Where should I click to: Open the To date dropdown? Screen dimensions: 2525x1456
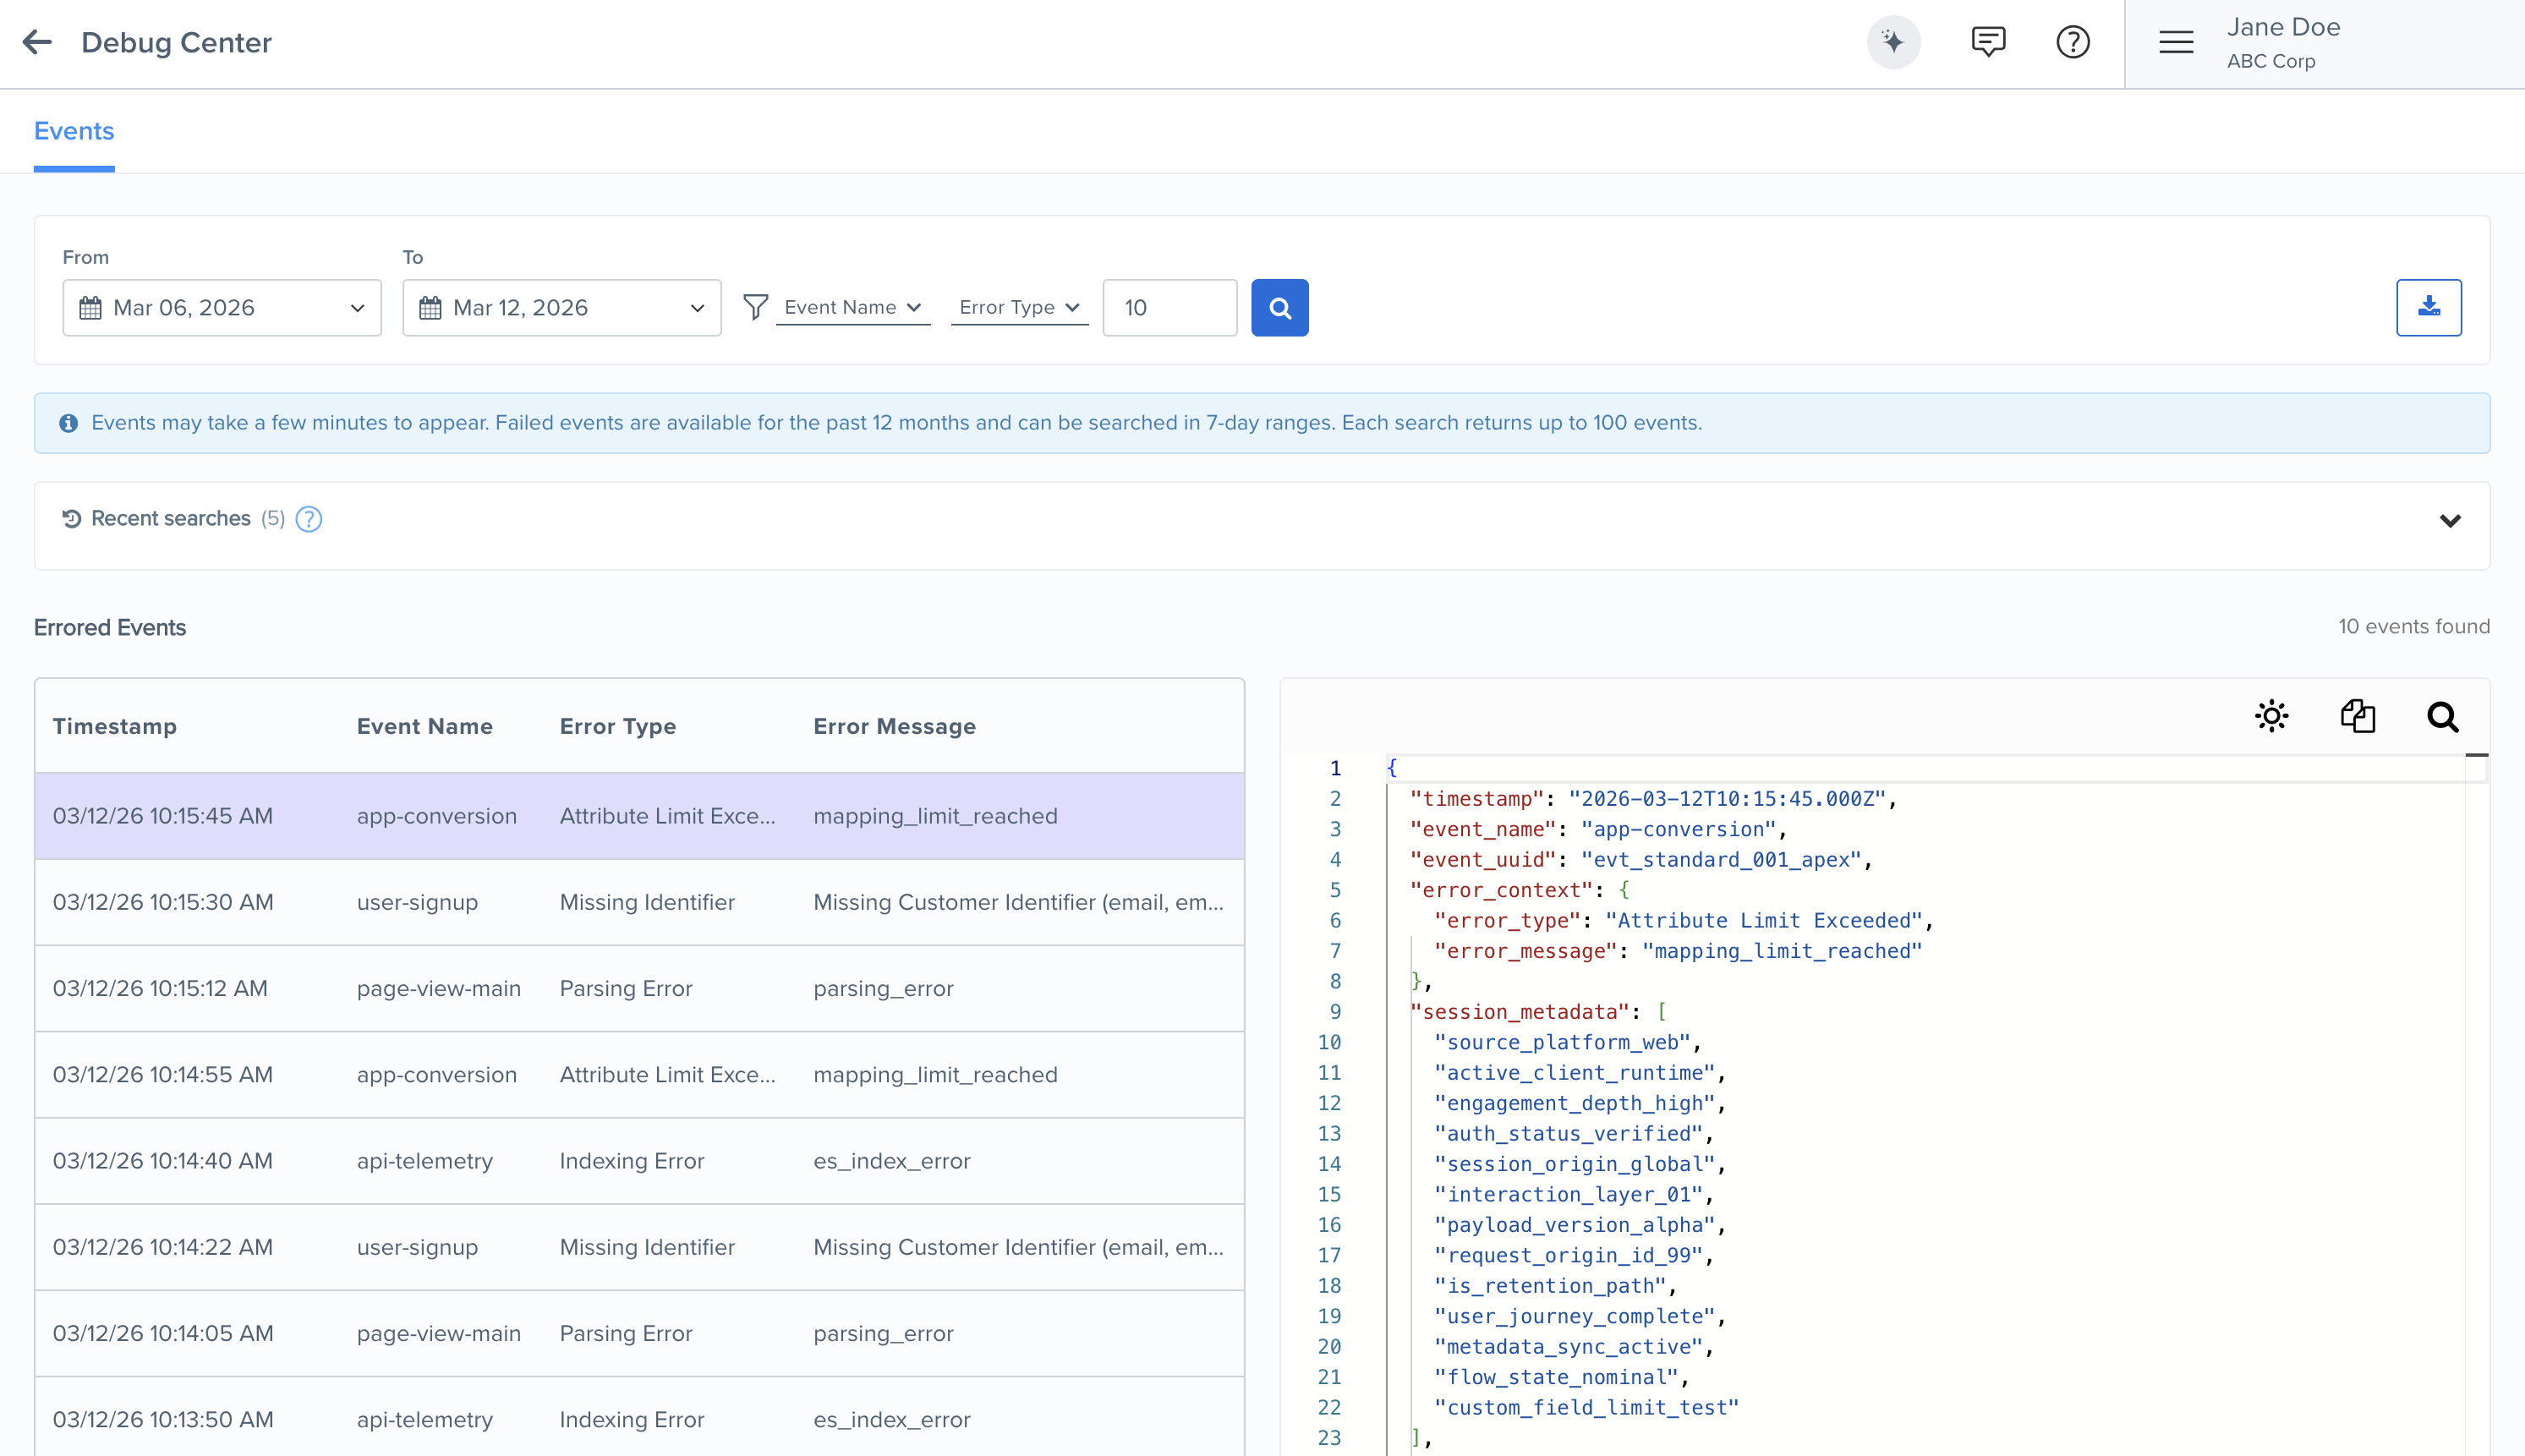(x=562, y=308)
